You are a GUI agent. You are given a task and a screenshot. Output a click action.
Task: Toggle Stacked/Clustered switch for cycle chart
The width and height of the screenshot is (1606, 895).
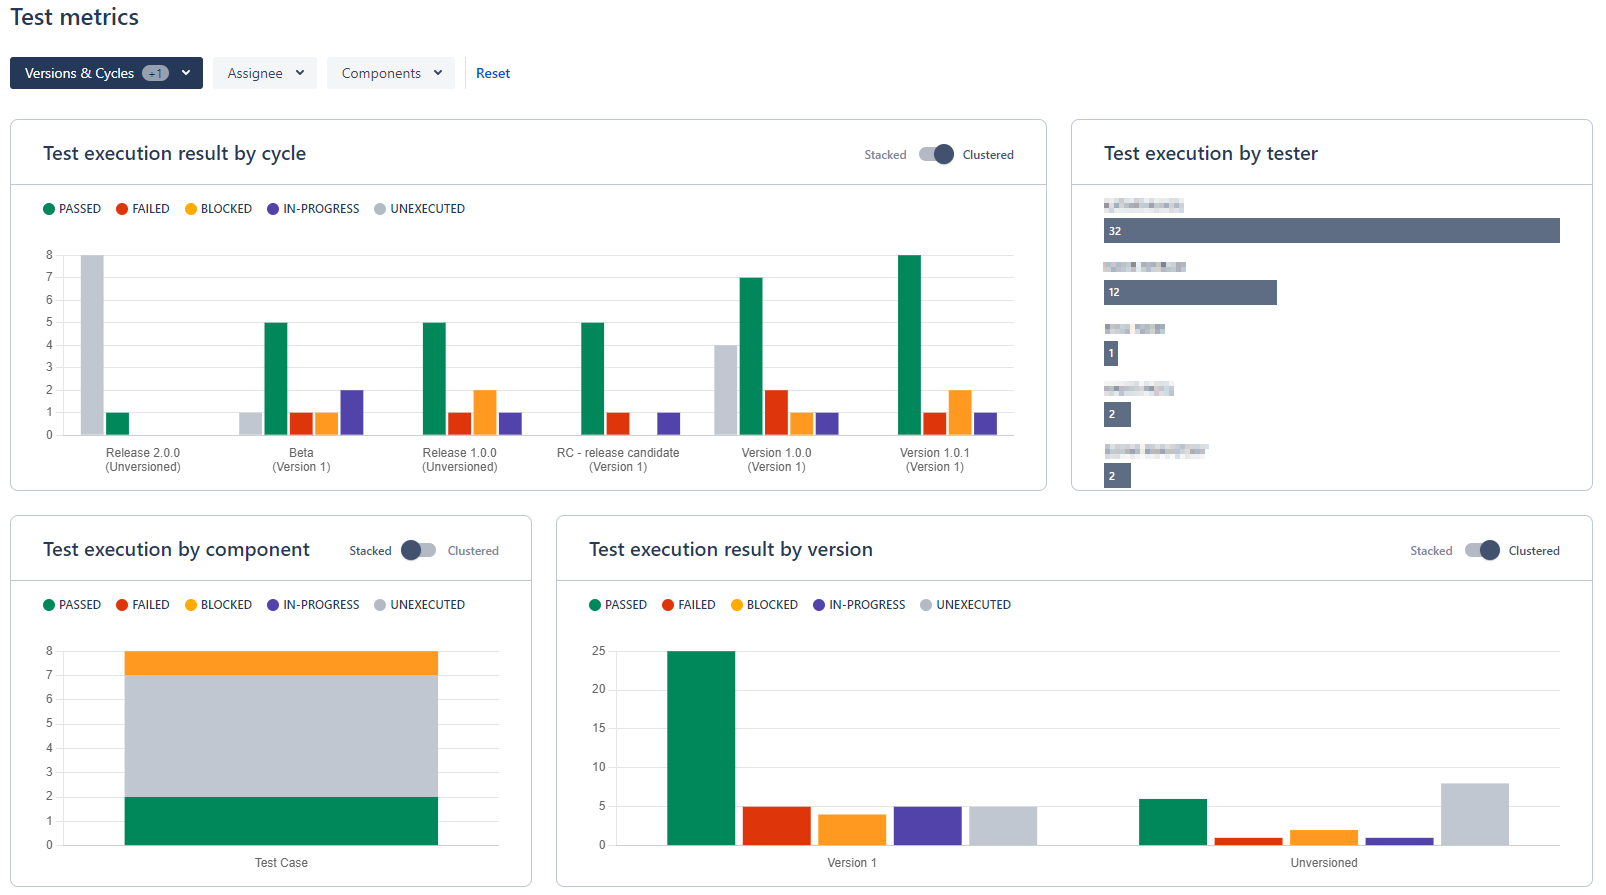(x=936, y=155)
